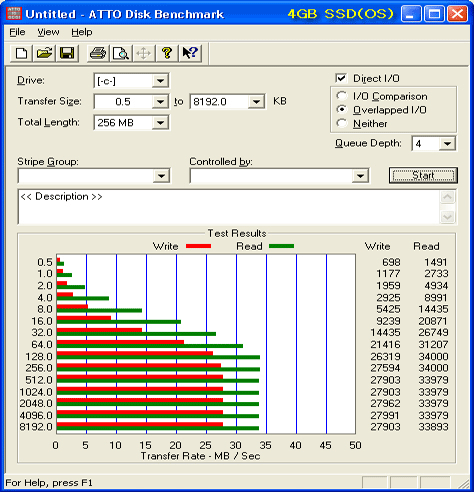Open a saved benchmark file via folder icon
Image resolution: width=474 pixels, height=492 pixels.
(44, 53)
